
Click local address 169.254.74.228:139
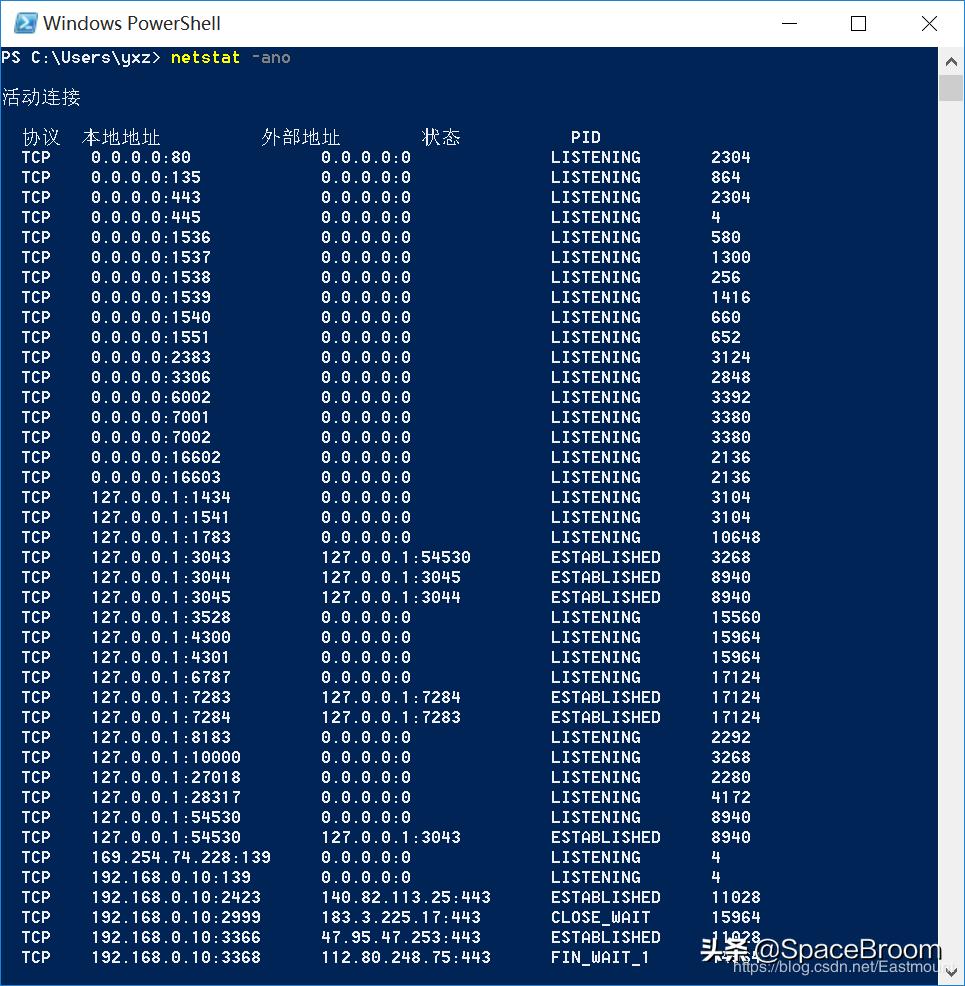(x=181, y=858)
